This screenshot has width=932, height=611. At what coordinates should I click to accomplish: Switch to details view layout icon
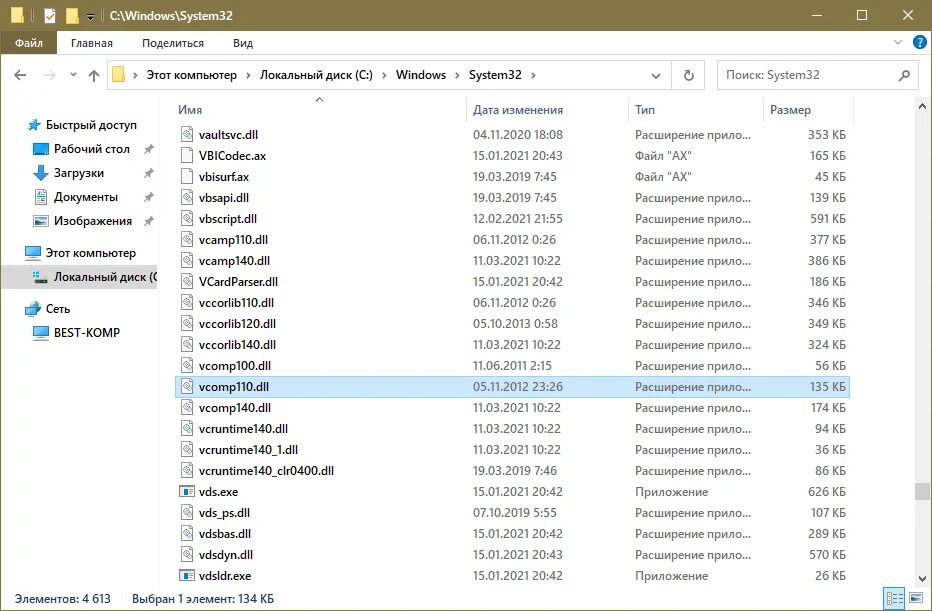click(x=895, y=599)
